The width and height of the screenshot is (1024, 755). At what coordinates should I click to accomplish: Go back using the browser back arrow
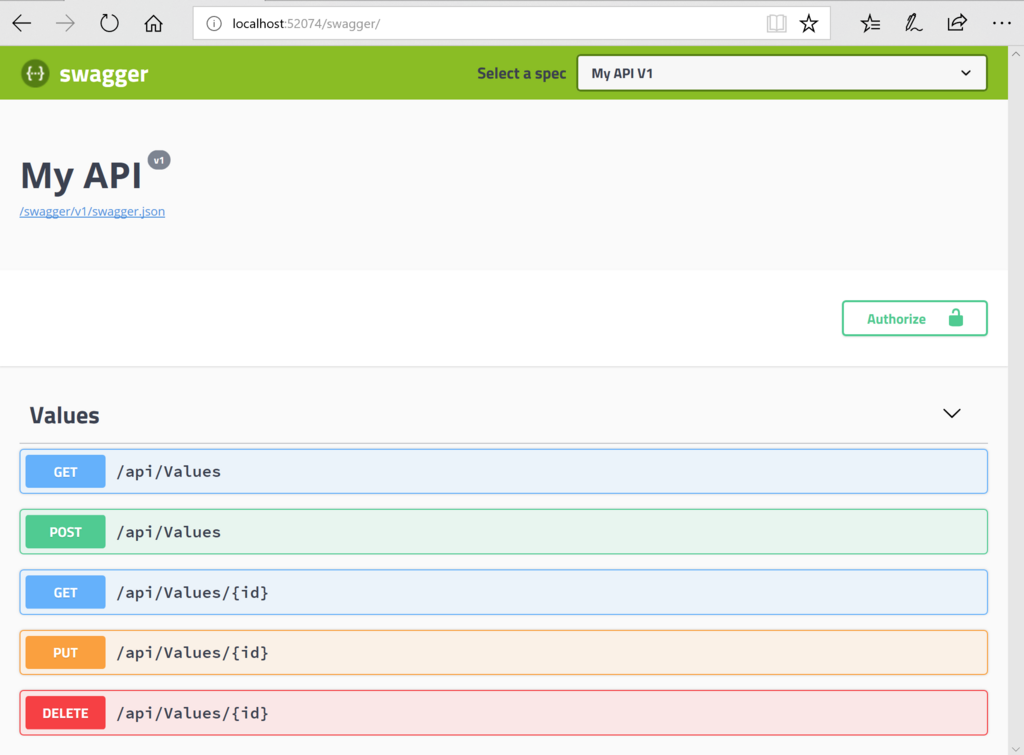click(x=22, y=24)
